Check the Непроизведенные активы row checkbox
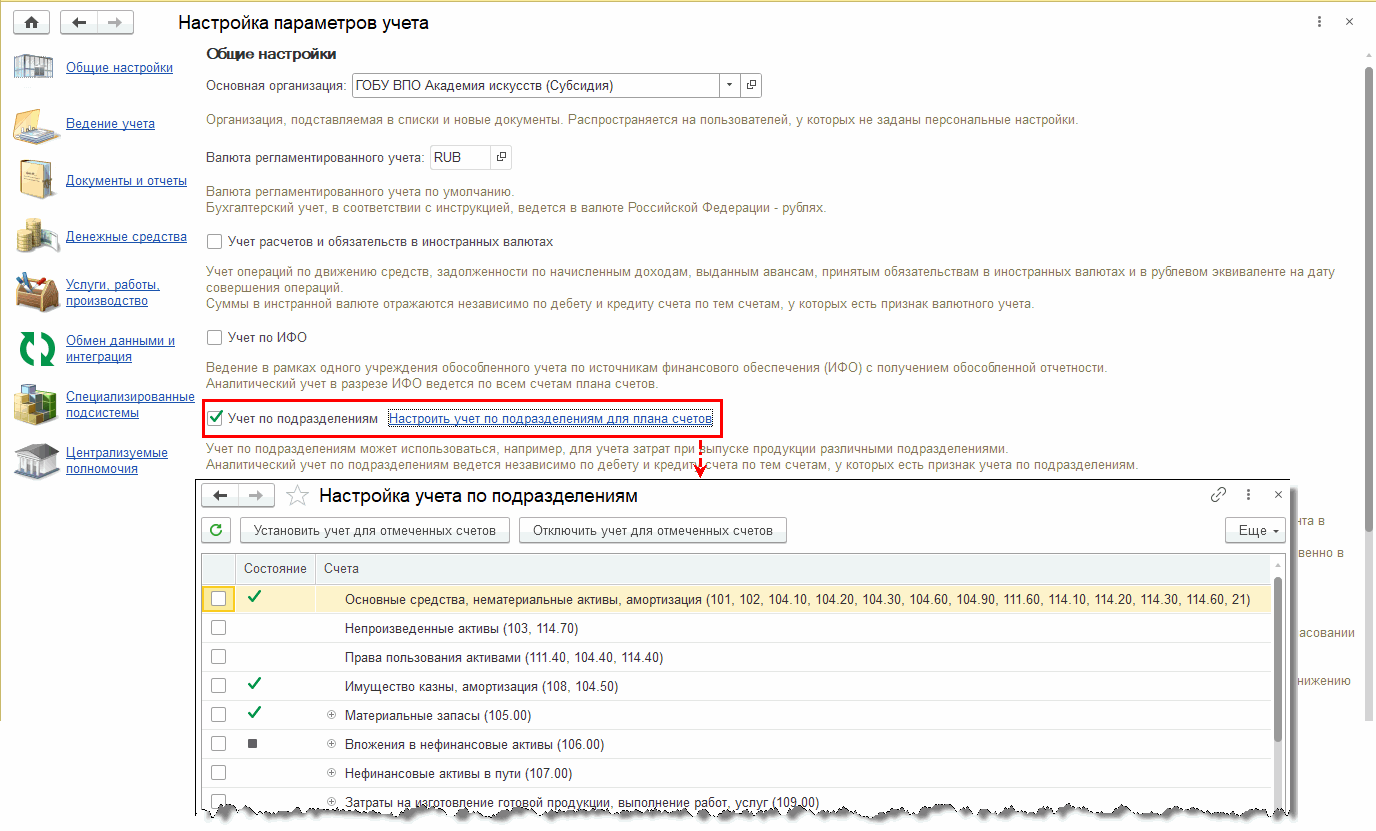The image size is (1376, 831). (x=218, y=628)
